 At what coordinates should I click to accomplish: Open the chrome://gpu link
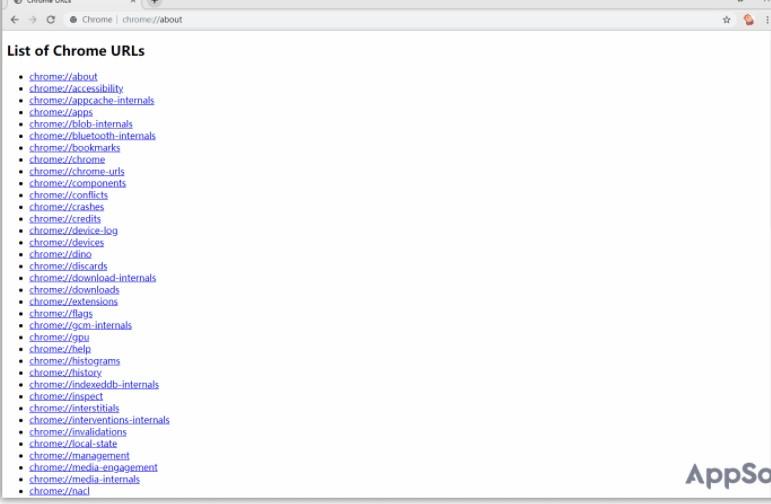point(59,337)
